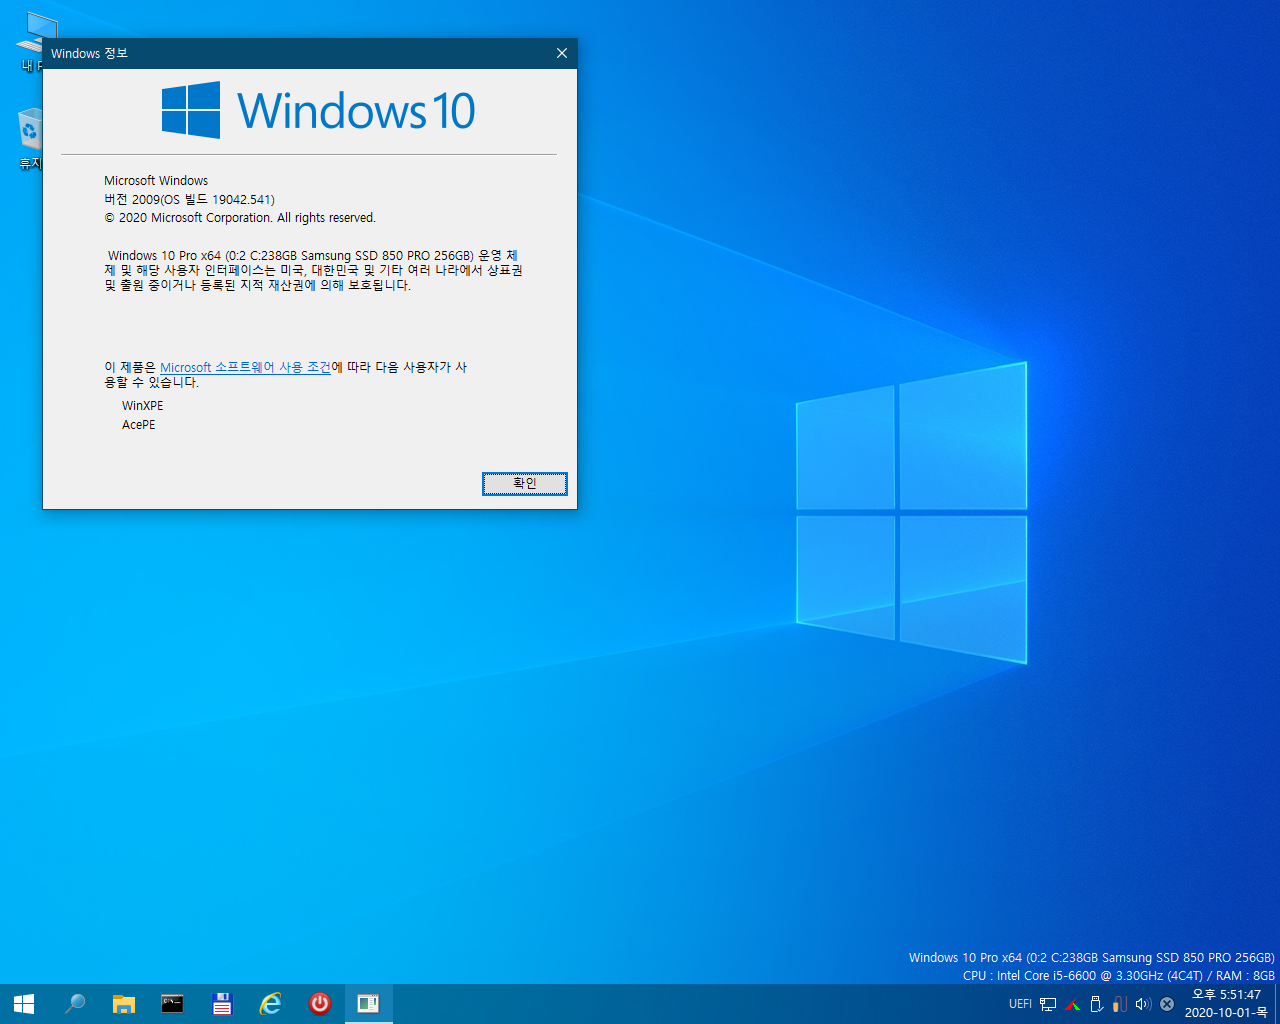The width and height of the screenshot is (1280, 1024).
Task: Launch File Explorer from the taskbar
Action: click(123, 1004)
